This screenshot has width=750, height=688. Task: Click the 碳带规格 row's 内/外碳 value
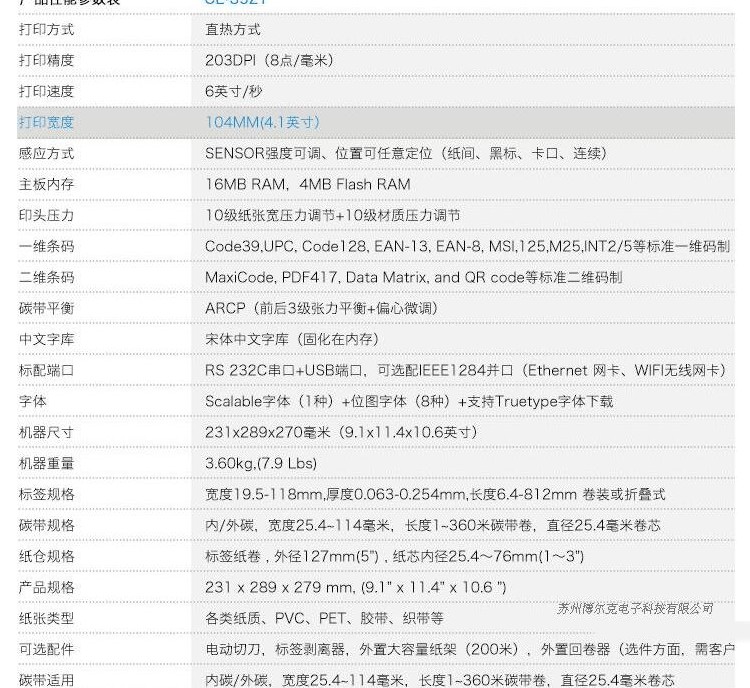[x=433, y=525]
